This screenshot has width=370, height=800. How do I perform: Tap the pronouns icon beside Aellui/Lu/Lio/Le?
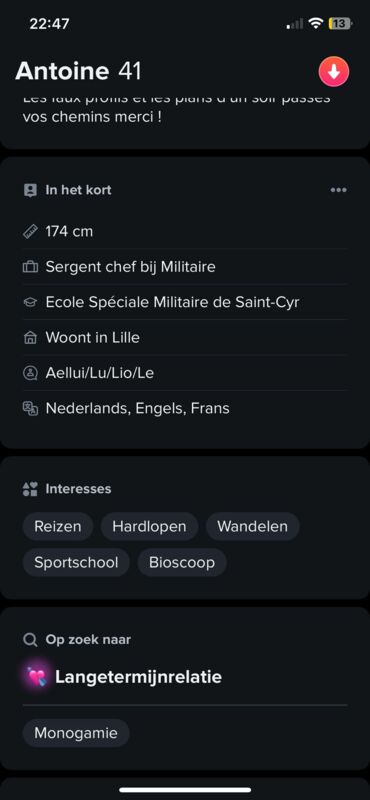pyautogui.click(x=31, y=373)
